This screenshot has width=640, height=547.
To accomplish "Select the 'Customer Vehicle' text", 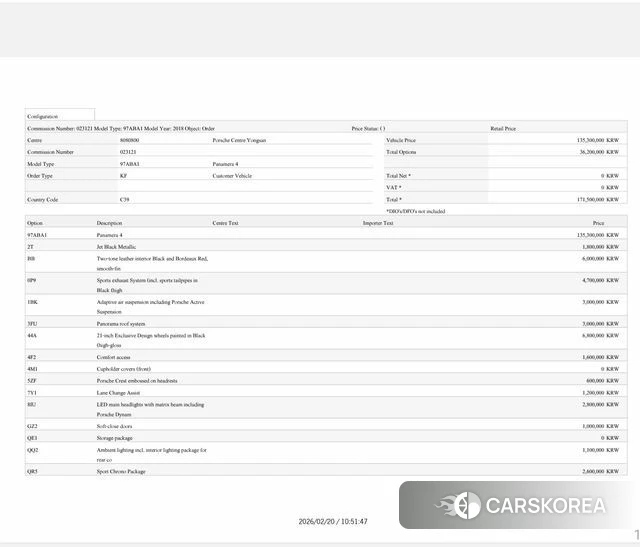I will tap(232, 176).
